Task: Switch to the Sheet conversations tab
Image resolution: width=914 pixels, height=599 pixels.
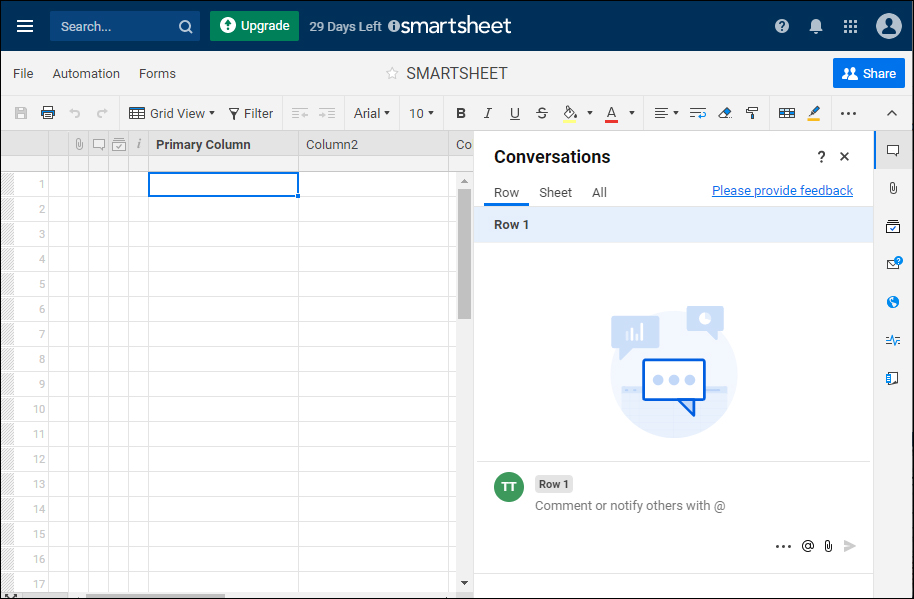Action: tap(555, 193)
